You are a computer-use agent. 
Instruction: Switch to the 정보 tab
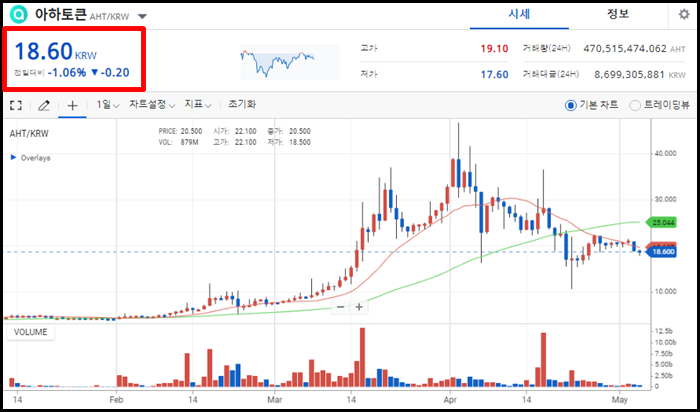tap(618, 15)
